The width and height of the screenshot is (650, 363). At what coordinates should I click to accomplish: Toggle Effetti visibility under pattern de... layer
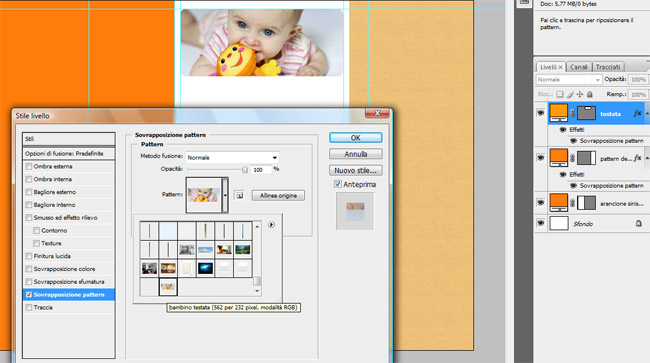click(563, 174)
